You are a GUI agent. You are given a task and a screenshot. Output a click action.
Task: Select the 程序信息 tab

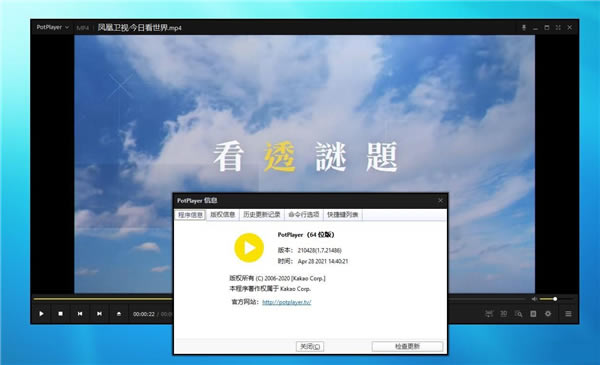(x=190, y=215)
